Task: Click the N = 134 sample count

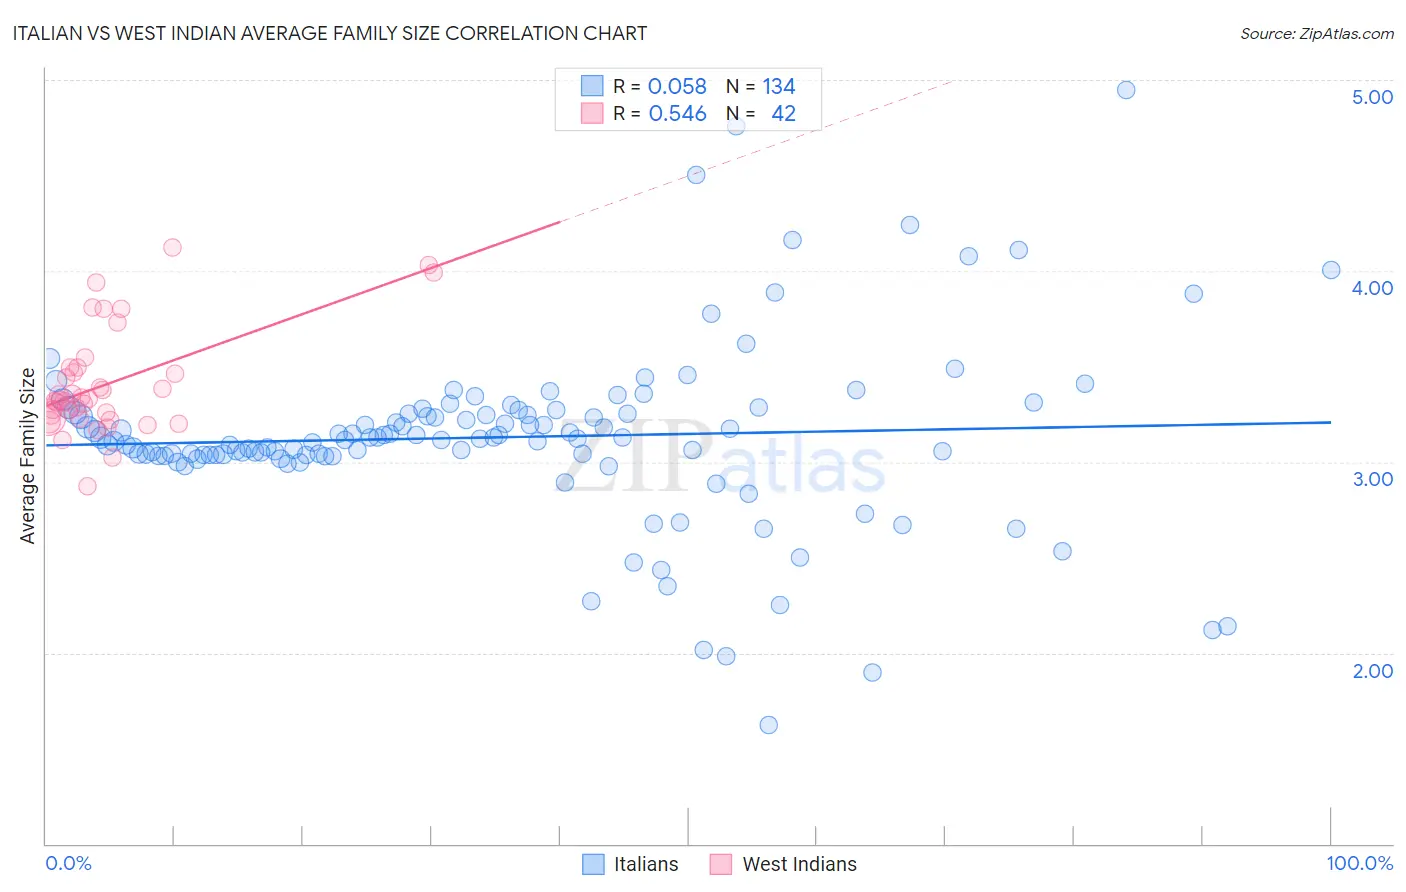Action: 761,86
